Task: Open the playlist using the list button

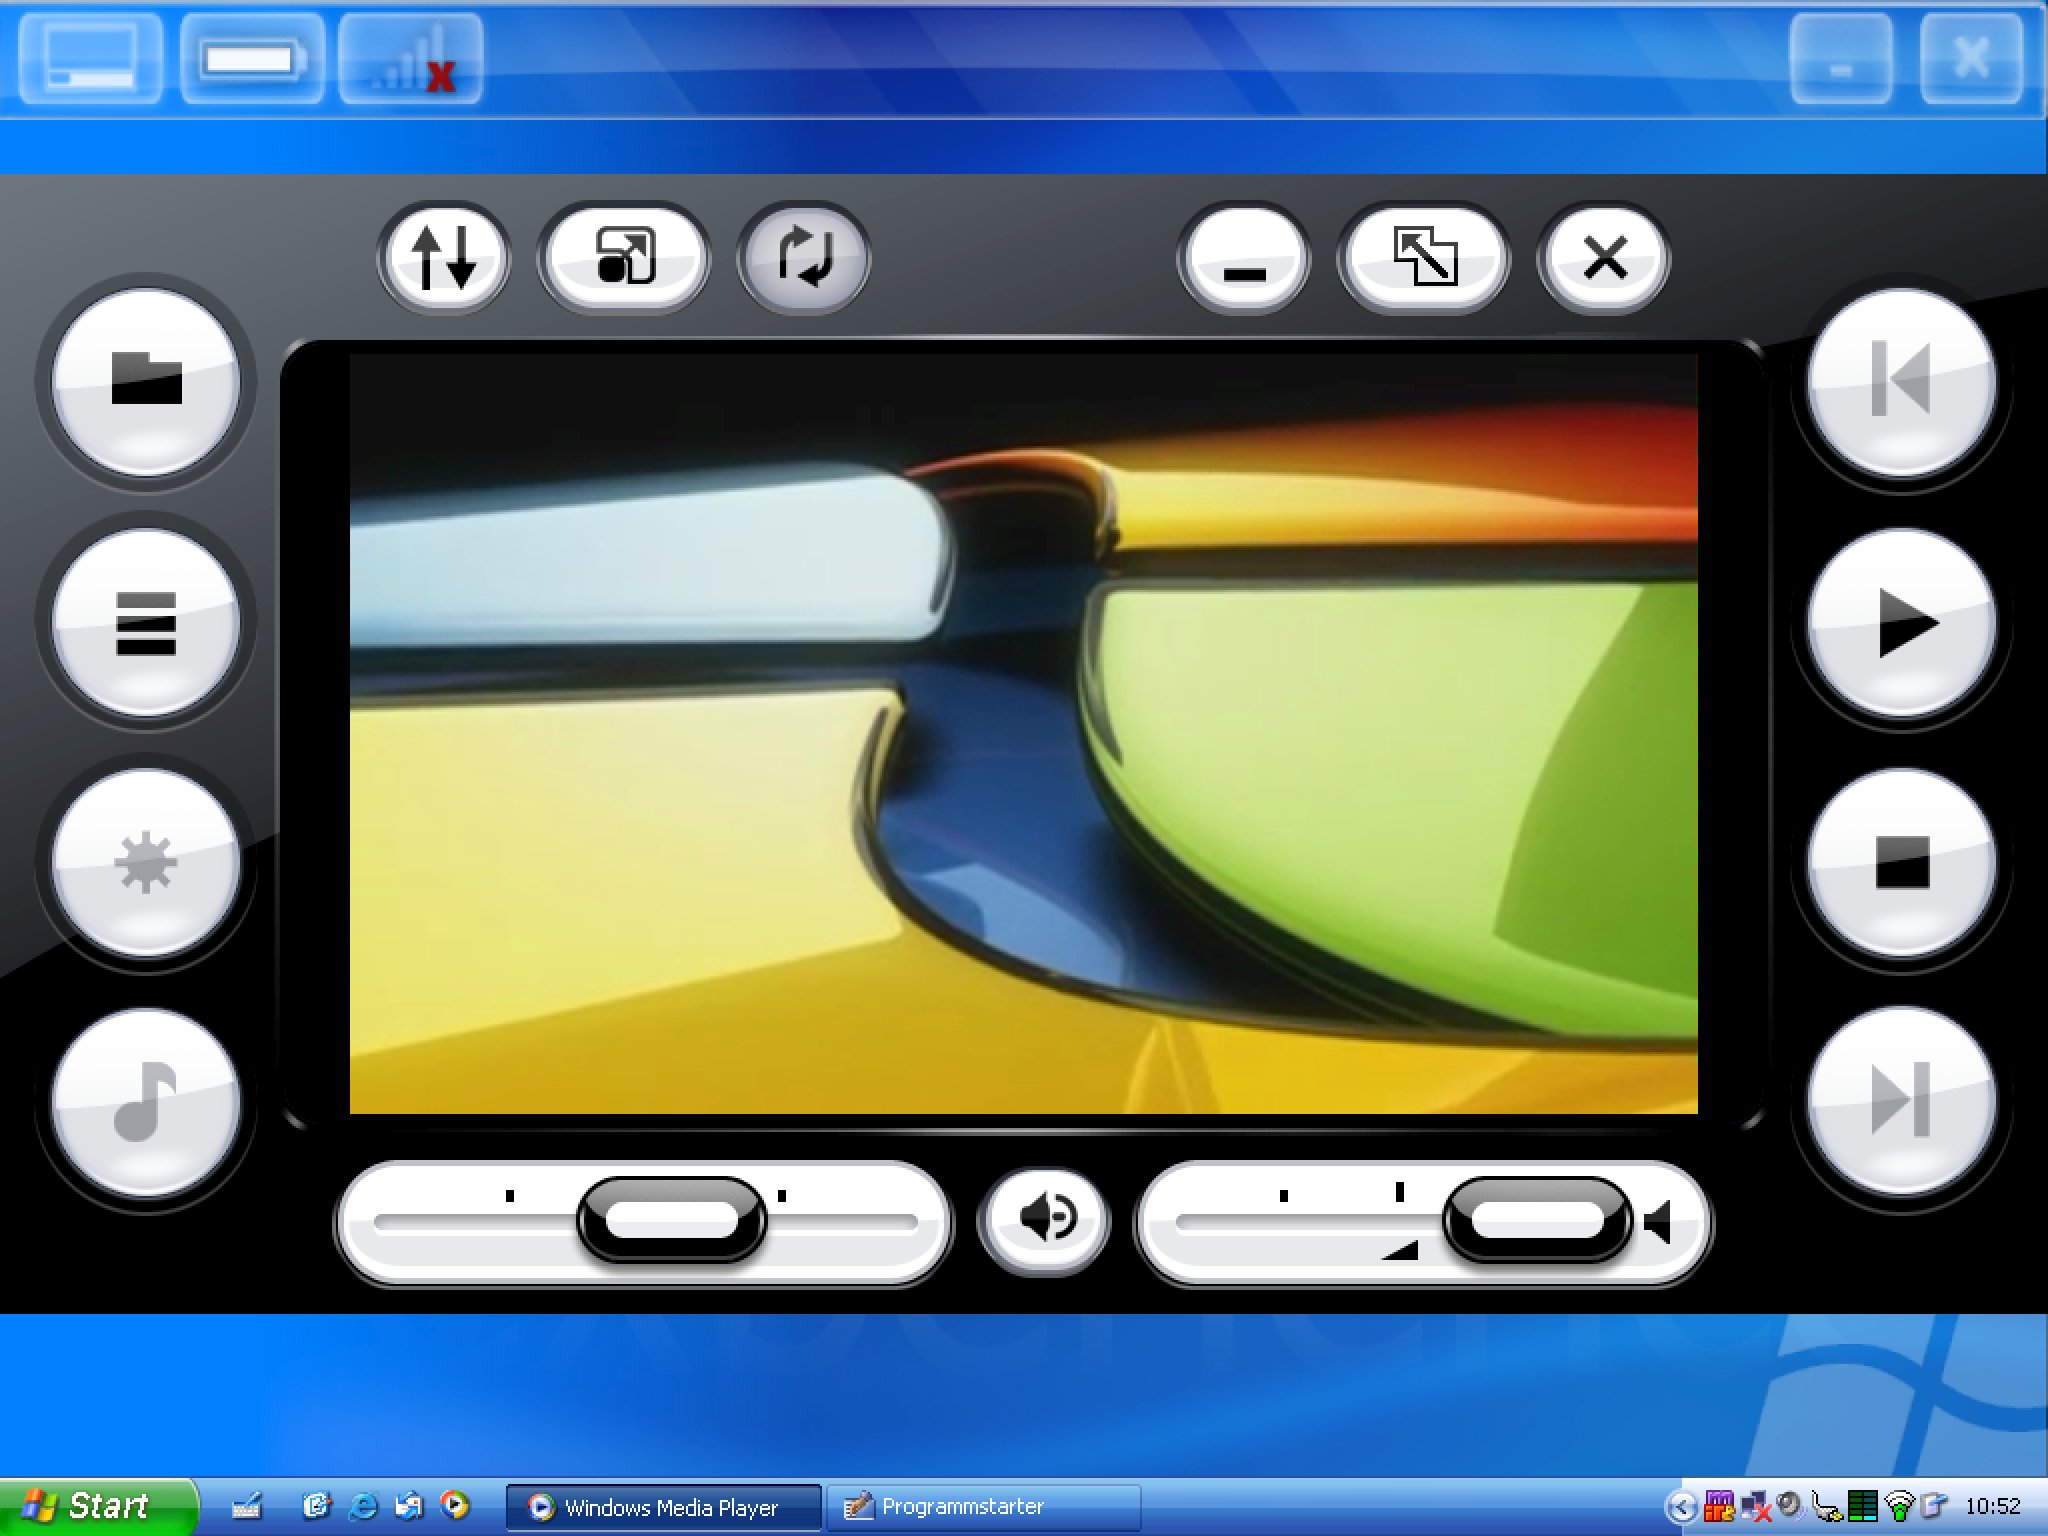Action: [x=146, y=622]
